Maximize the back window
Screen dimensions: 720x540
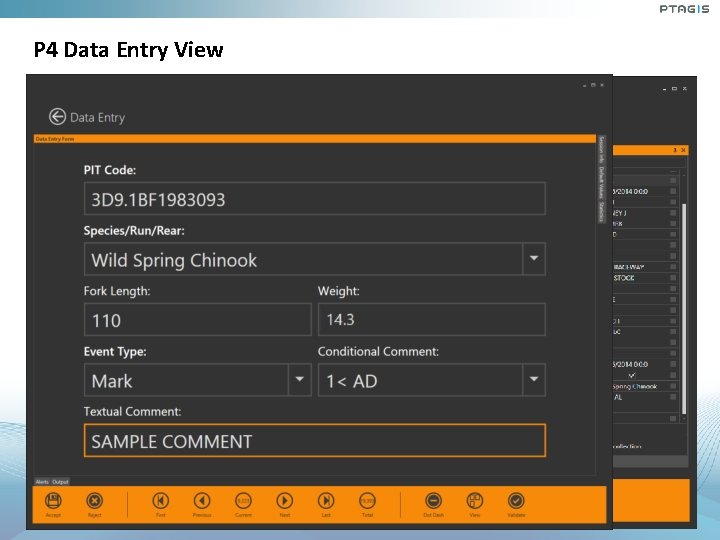pos(674,89)
